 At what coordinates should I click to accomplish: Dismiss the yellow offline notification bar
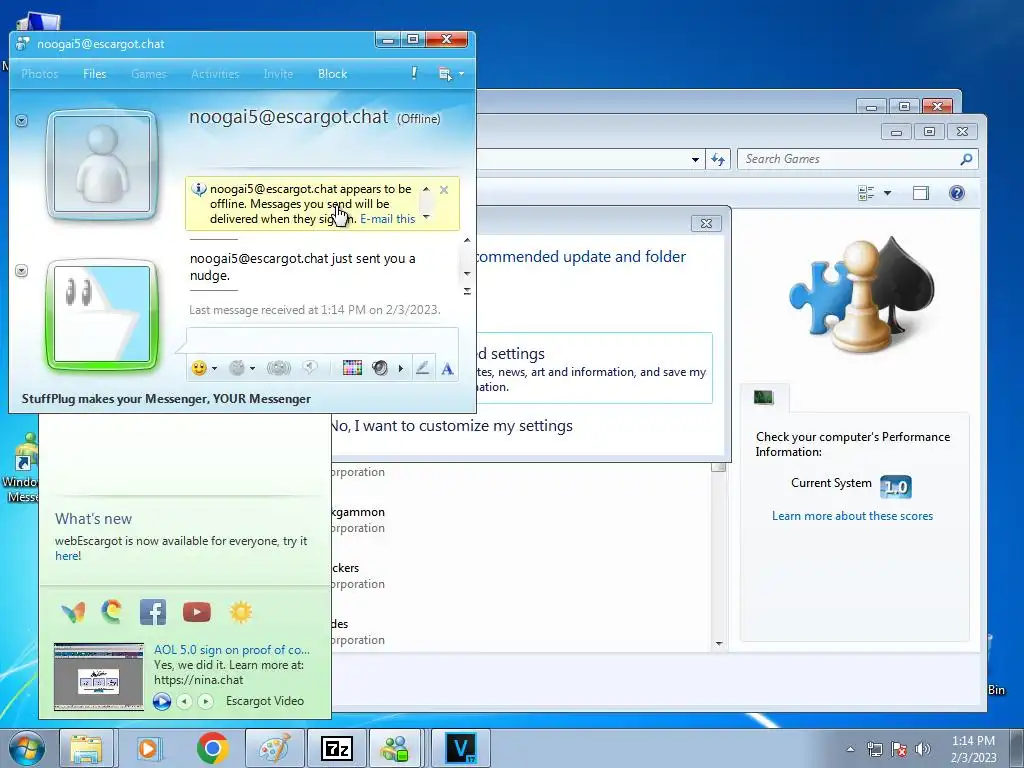444,190
